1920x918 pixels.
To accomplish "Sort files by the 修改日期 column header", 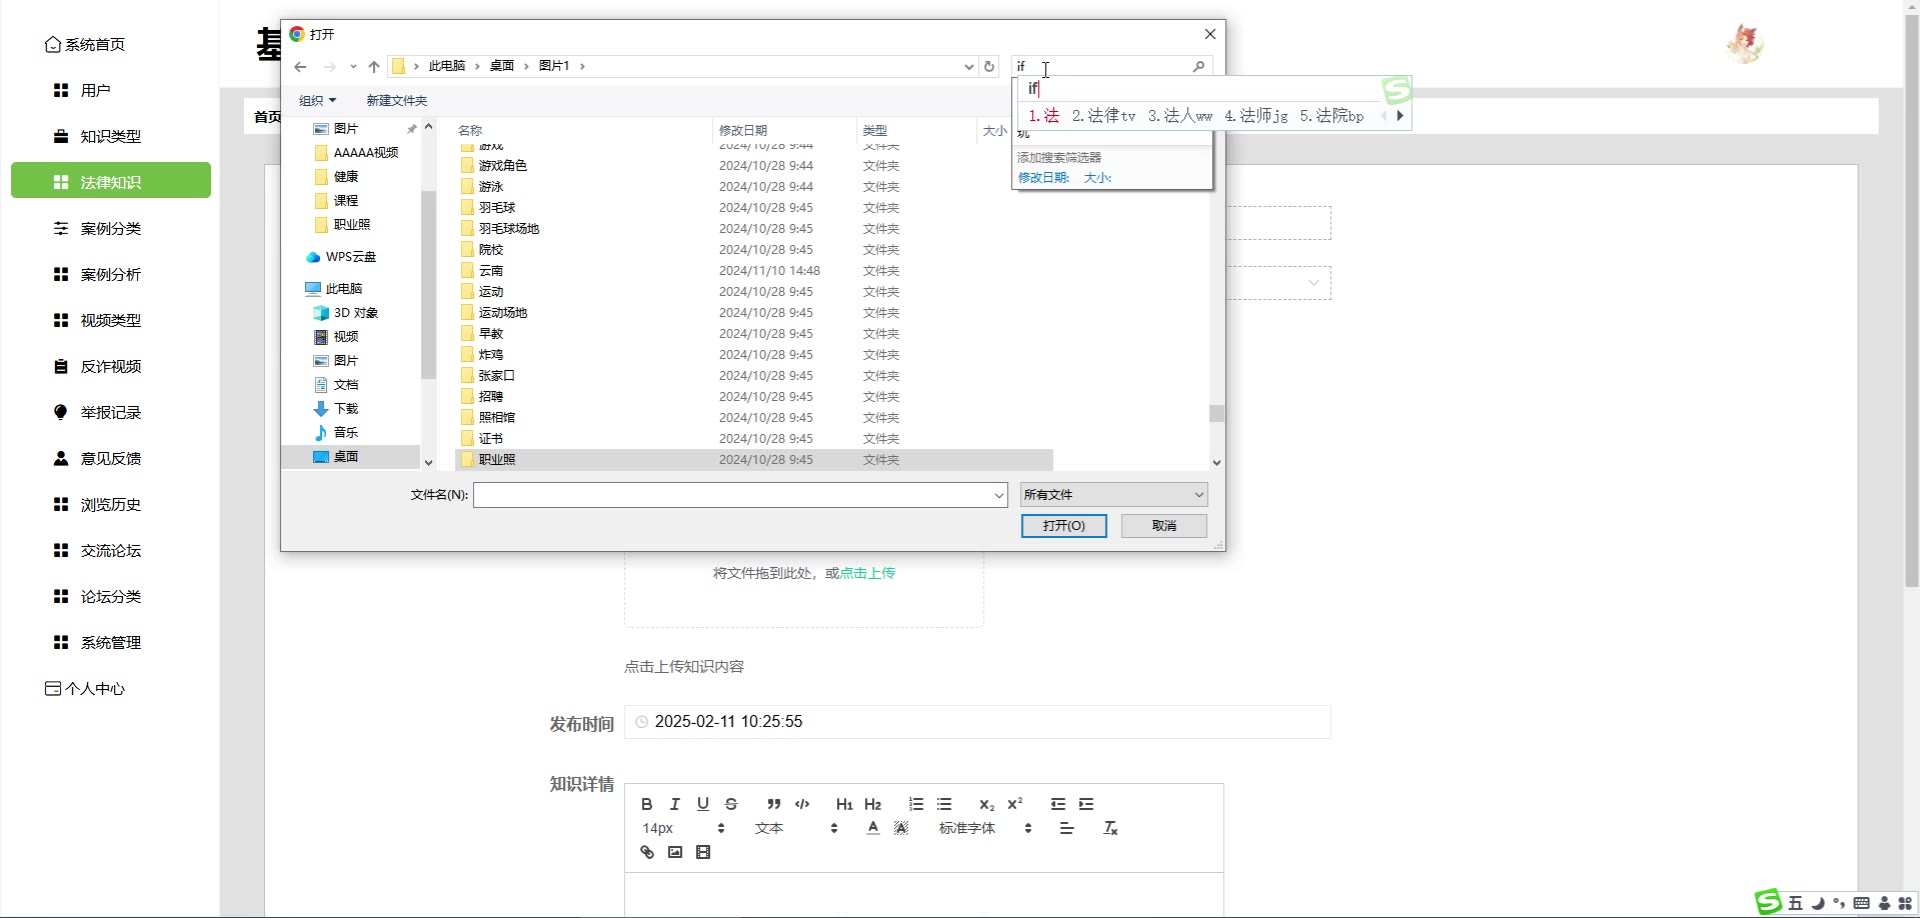I will coord(784,130).
